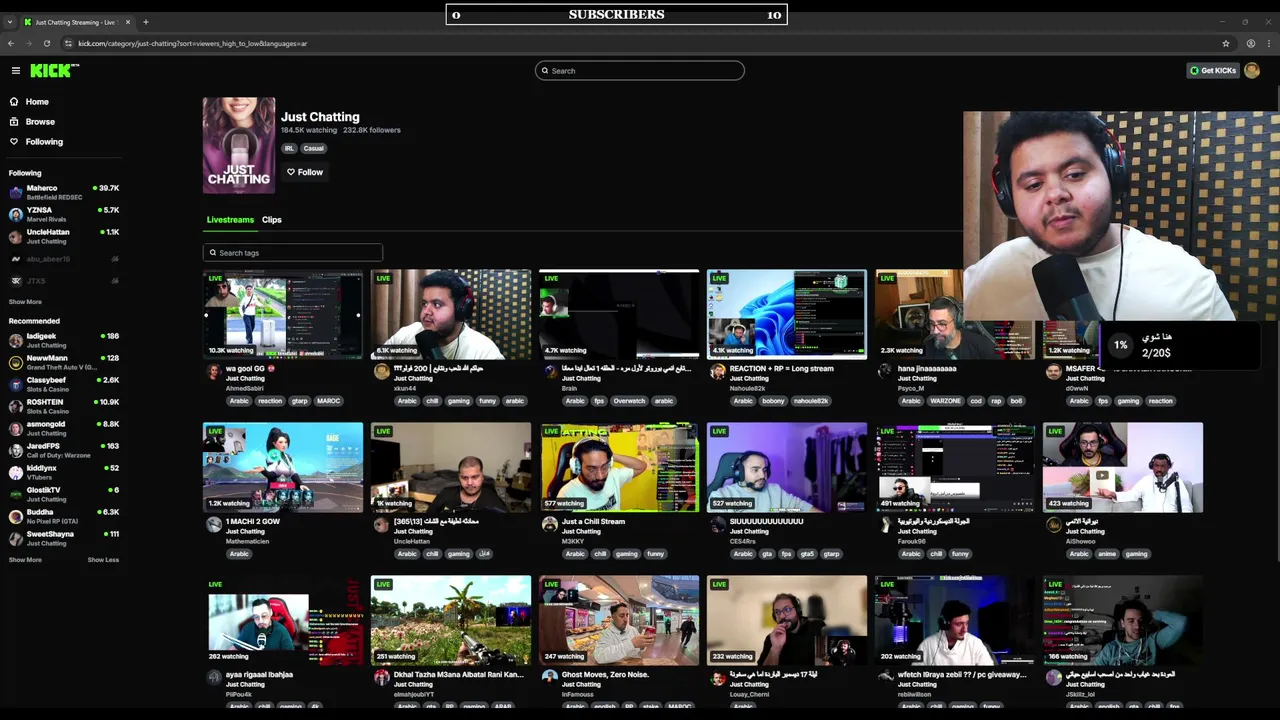Focus the kick.com URL address bar
The height and width of the screenshot is (720, 1280).
640,43
